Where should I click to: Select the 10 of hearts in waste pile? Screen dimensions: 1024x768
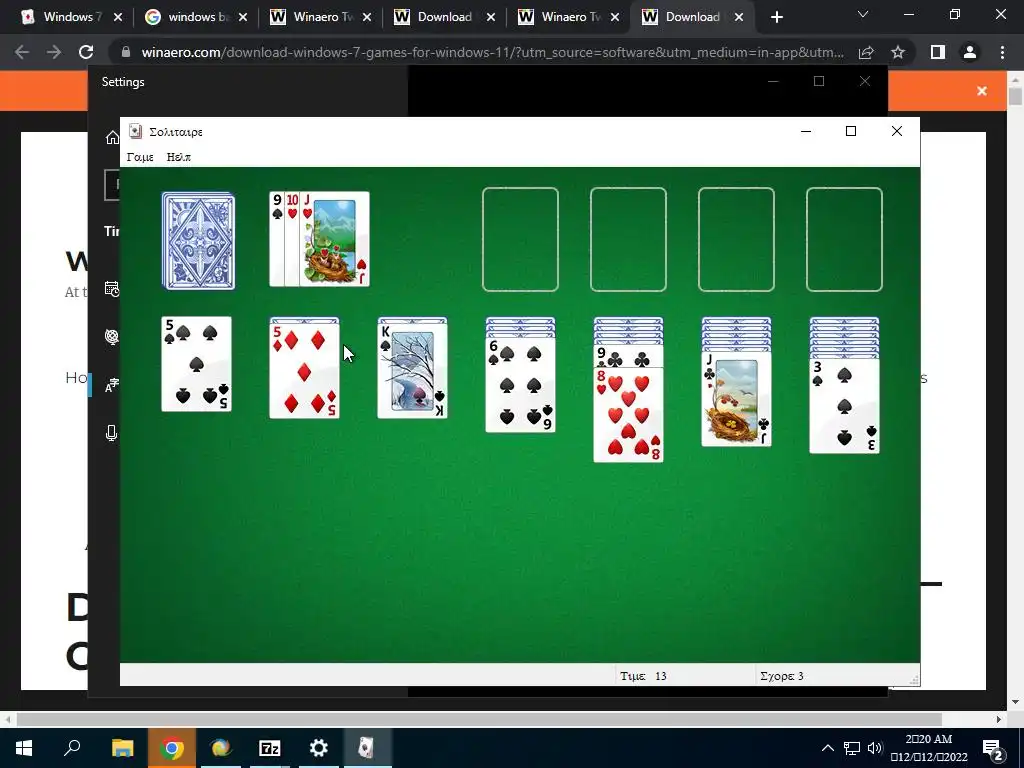pyautogui.click(x=292, y=239)
